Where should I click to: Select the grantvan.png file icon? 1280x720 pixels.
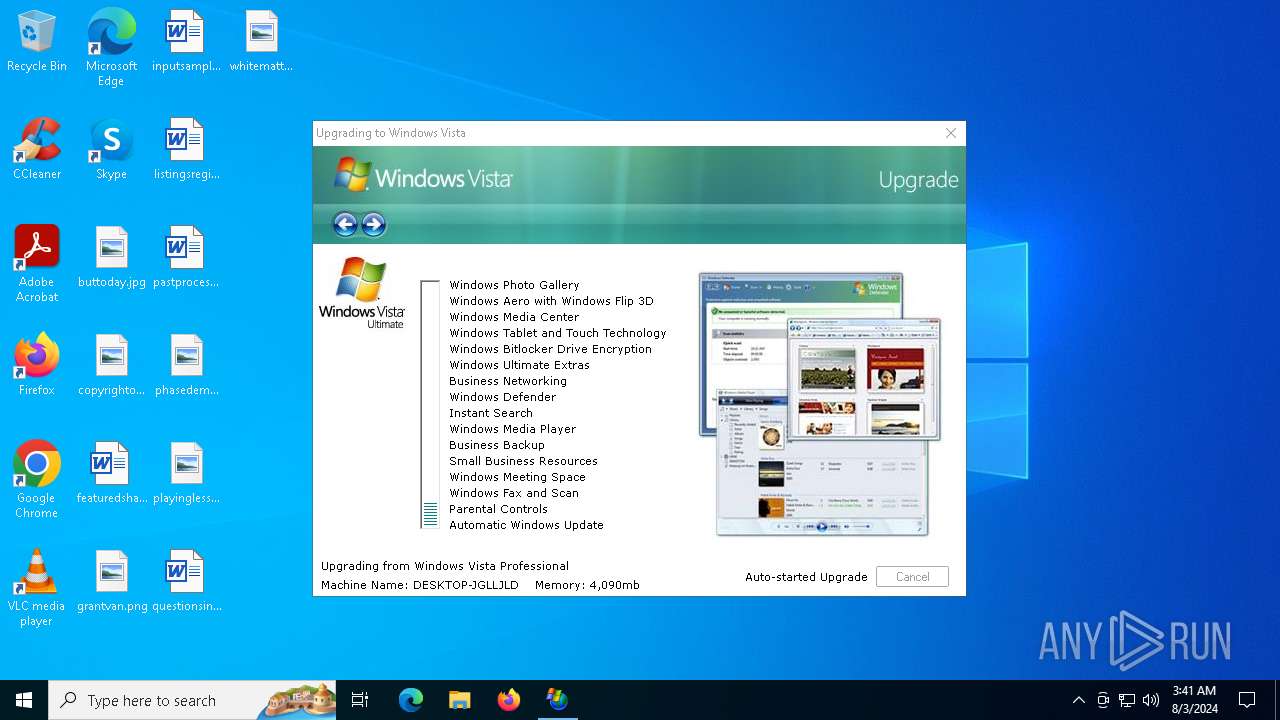tap(112, 582)
